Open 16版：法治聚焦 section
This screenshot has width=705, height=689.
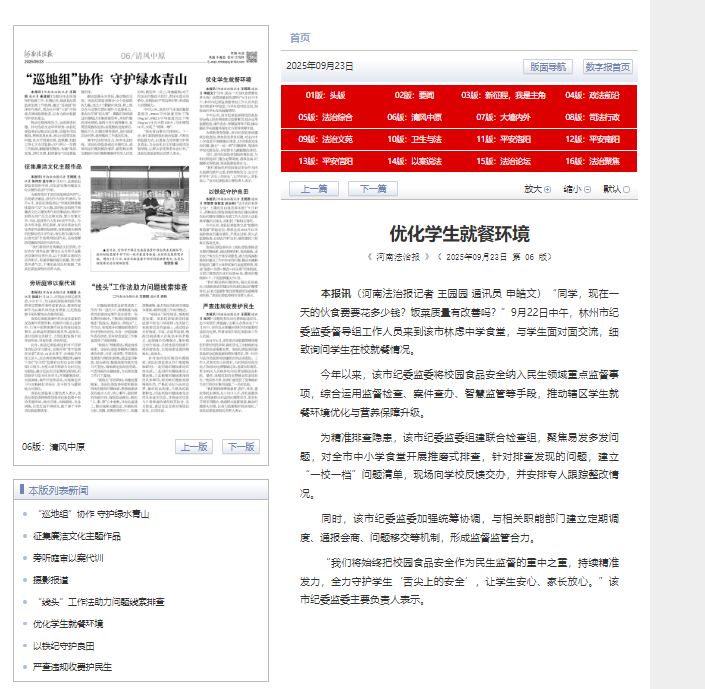(x=592, y=160)
